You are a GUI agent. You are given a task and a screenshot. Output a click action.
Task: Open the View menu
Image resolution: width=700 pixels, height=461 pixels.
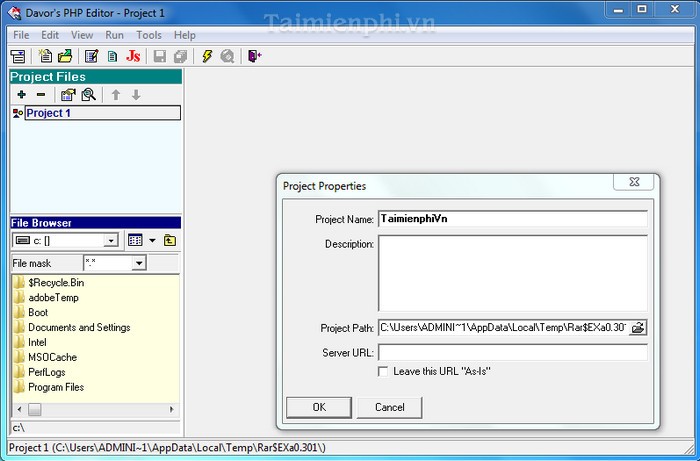click(82, 35)
